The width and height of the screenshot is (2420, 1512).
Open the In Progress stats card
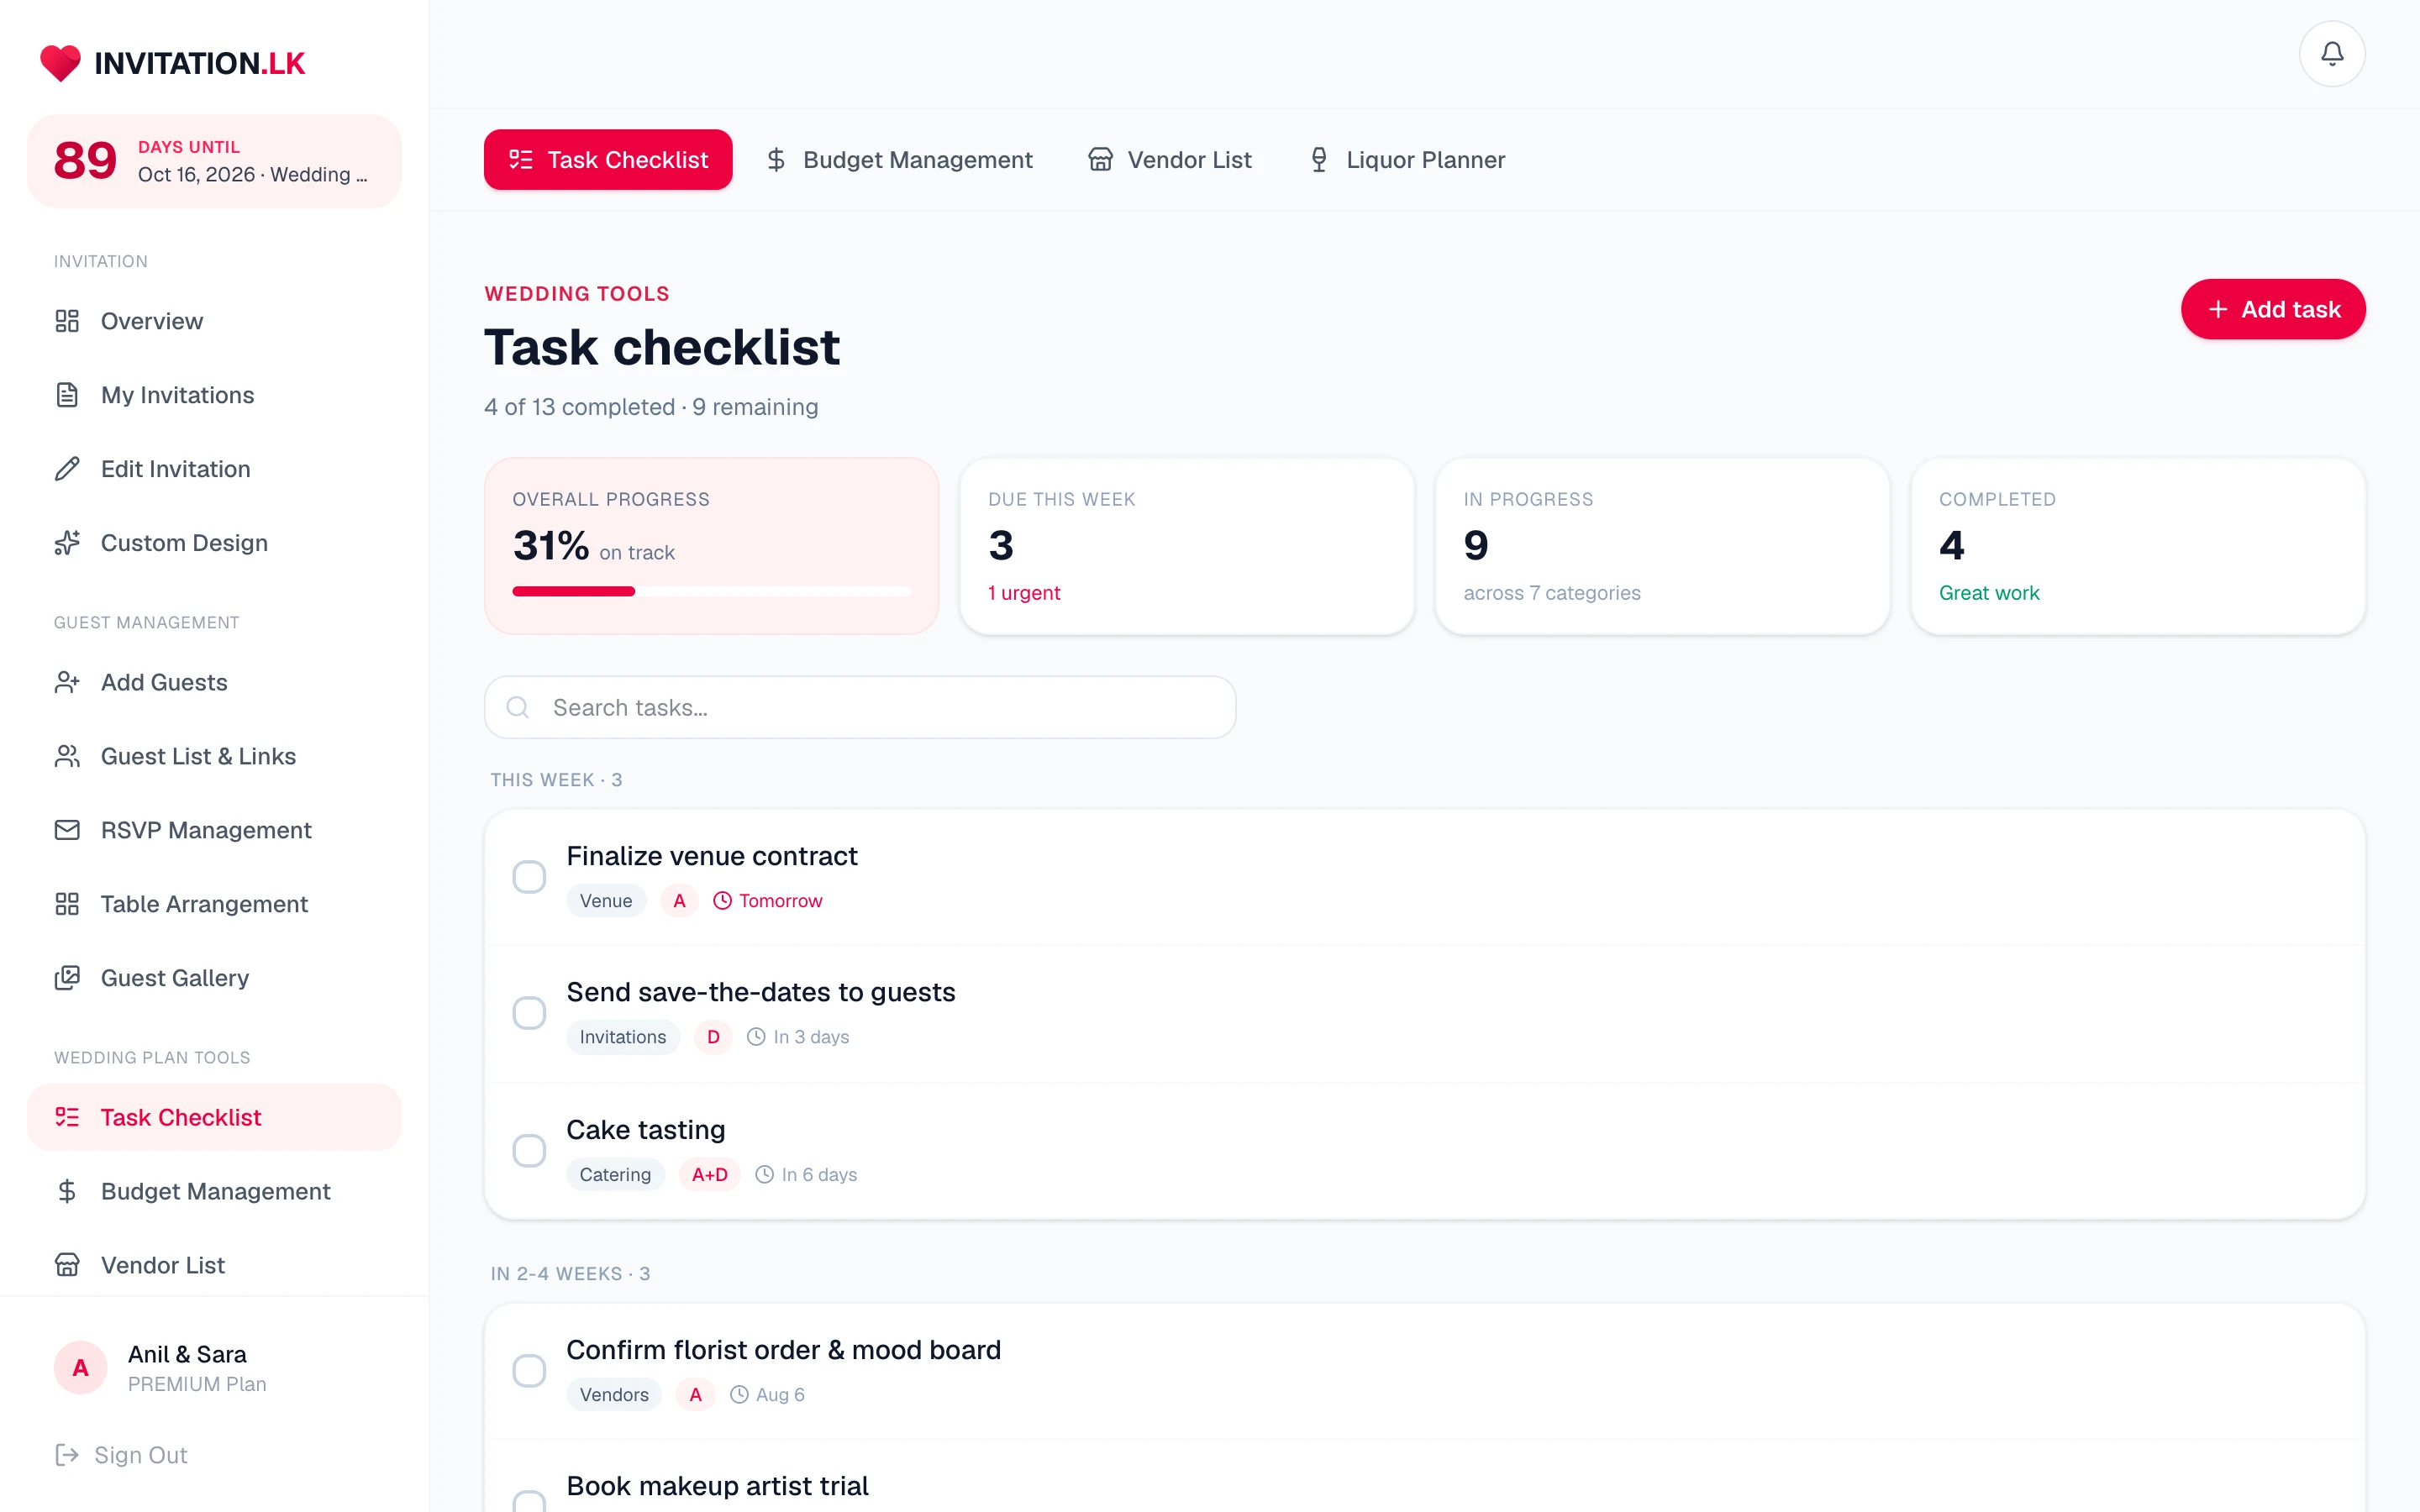[1662, 546]
